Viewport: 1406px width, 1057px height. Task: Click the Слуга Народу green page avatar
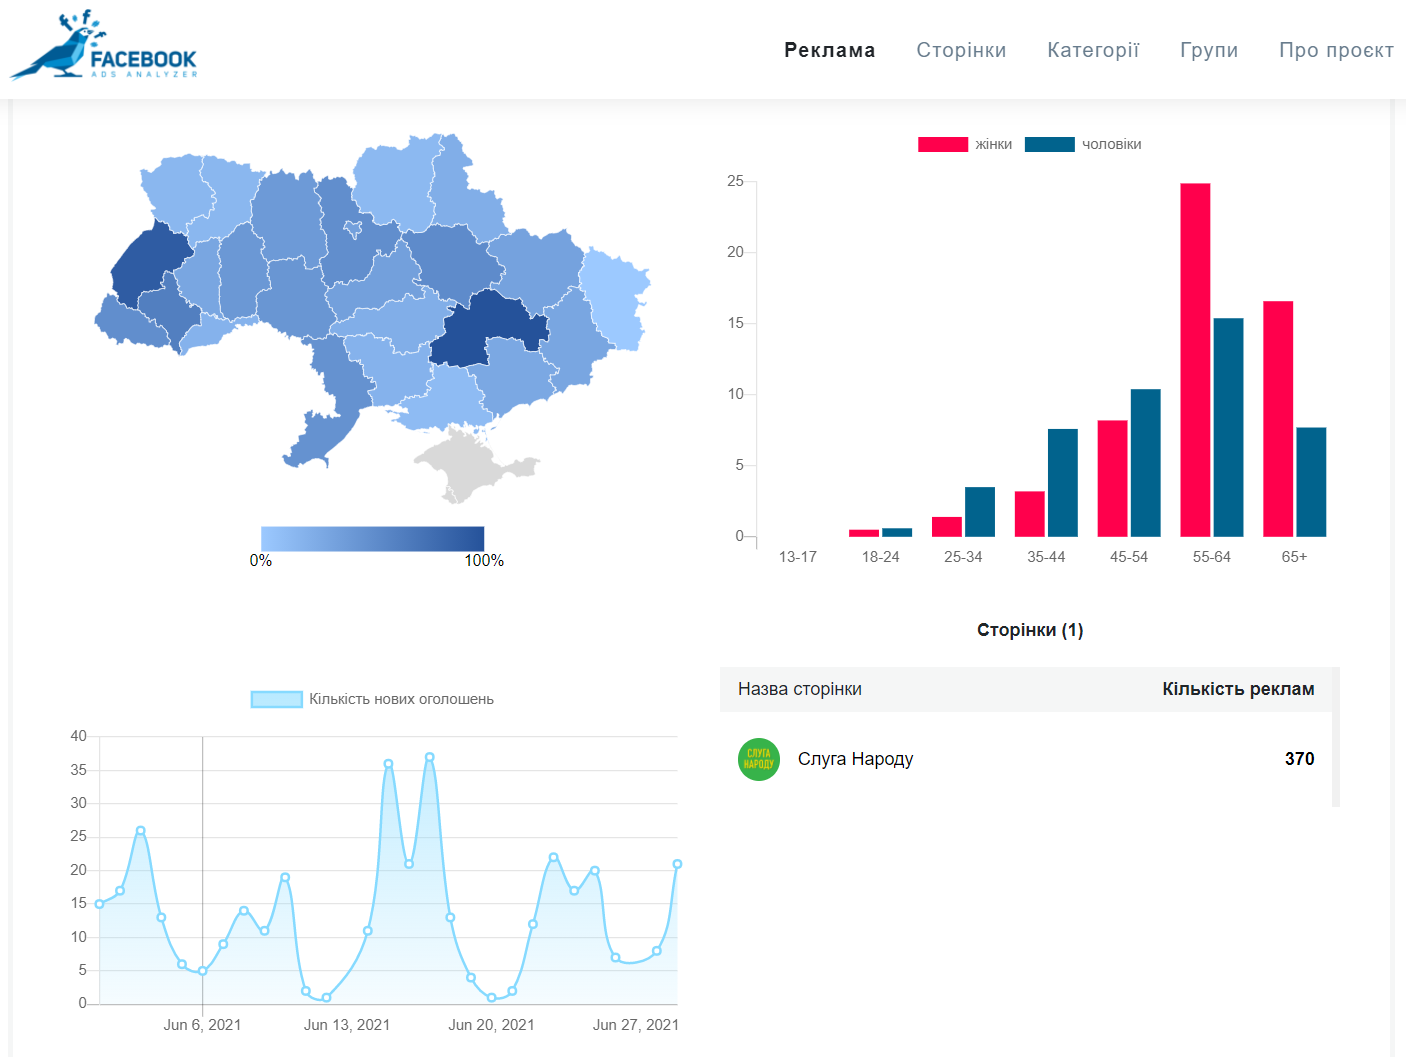[758, 759]
